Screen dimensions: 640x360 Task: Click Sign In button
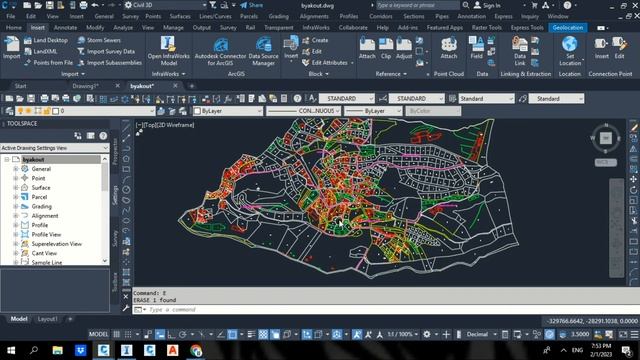pos(487,5)
